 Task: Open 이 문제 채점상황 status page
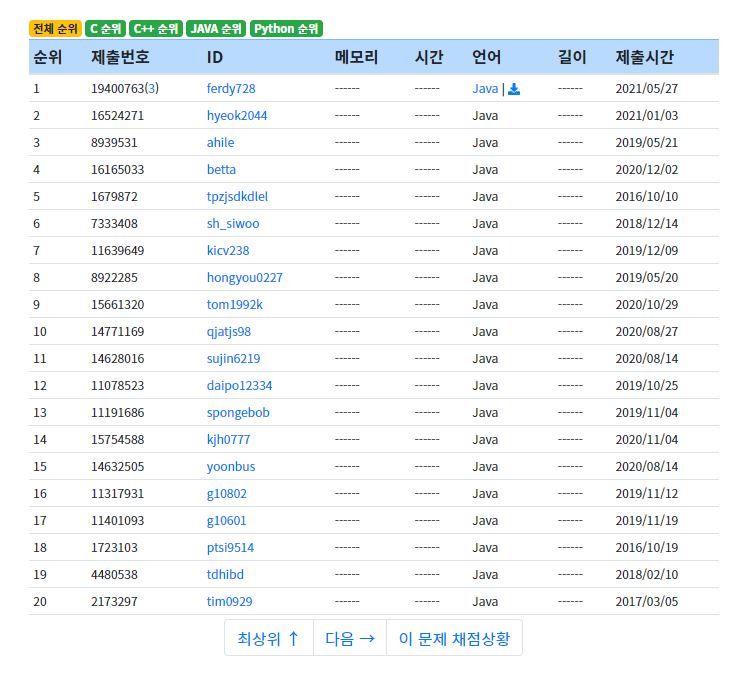point(454,638)
